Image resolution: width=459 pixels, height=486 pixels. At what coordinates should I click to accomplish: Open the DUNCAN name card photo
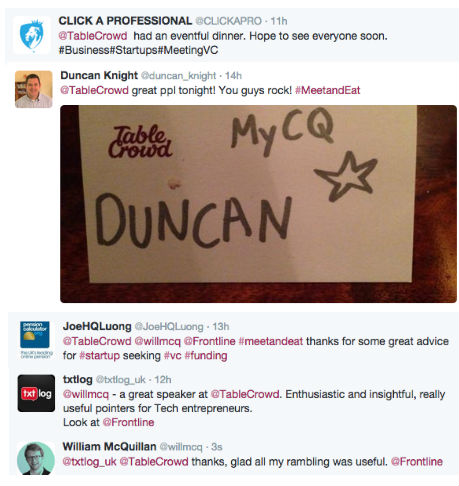coord(258,204)
